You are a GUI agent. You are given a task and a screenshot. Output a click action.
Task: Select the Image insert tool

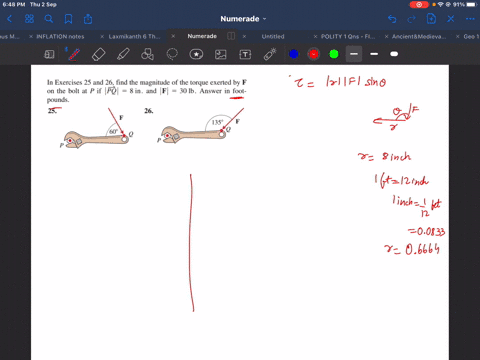221,54
